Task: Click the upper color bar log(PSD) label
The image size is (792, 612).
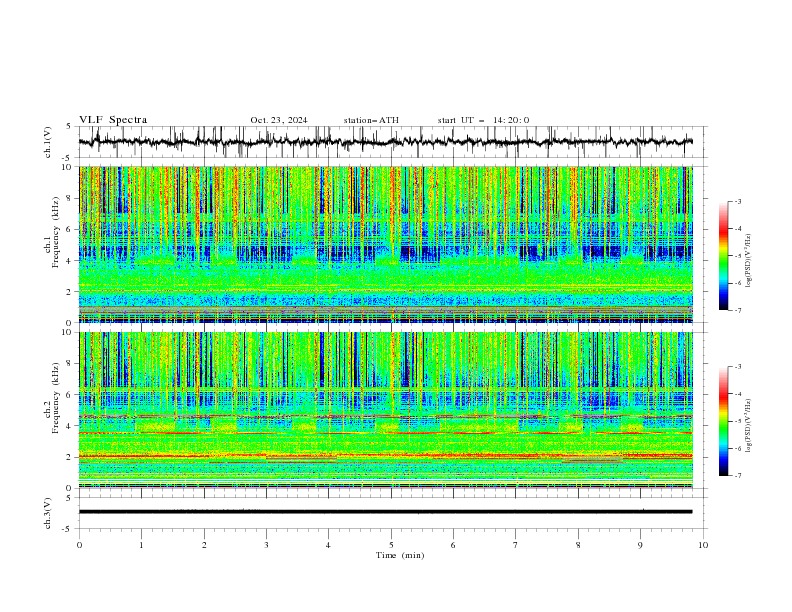Action: tap(748, 261)
